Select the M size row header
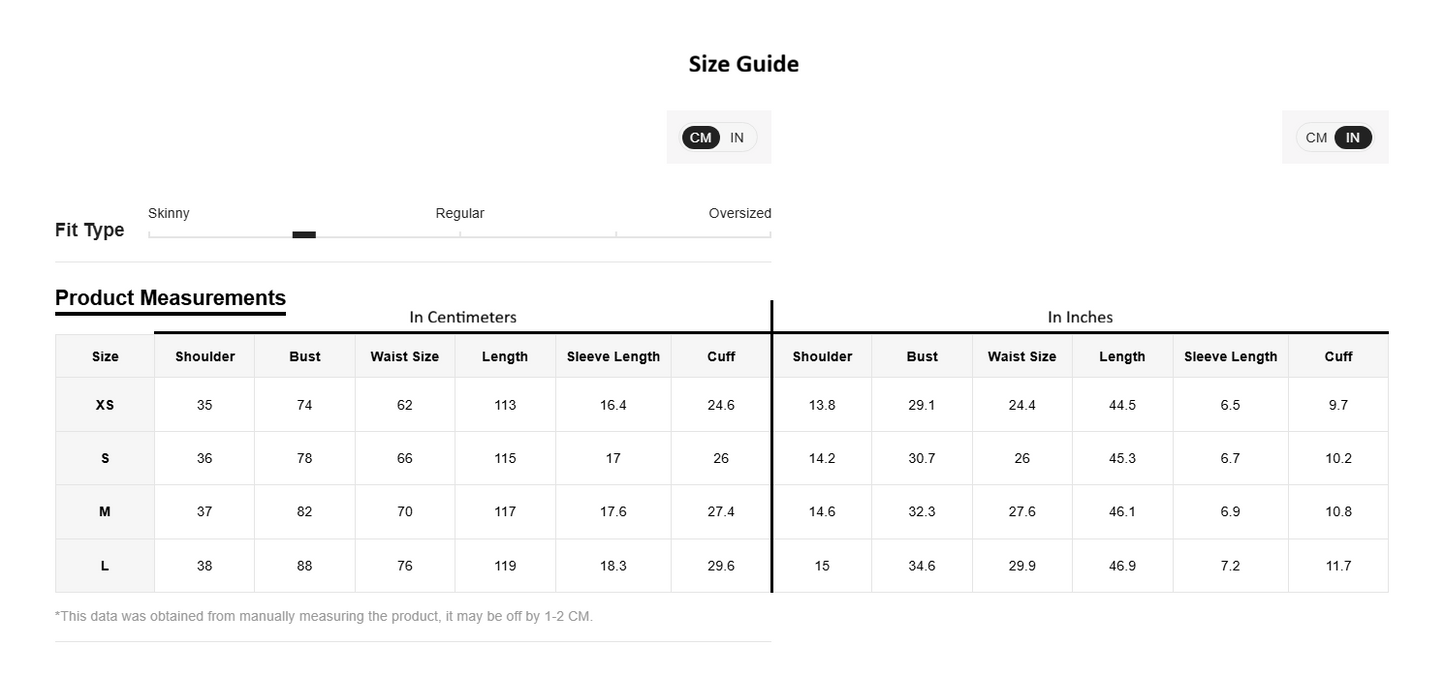Image resolution: width=1445 pixels, height=677 pixels. (x=105, y=511)
